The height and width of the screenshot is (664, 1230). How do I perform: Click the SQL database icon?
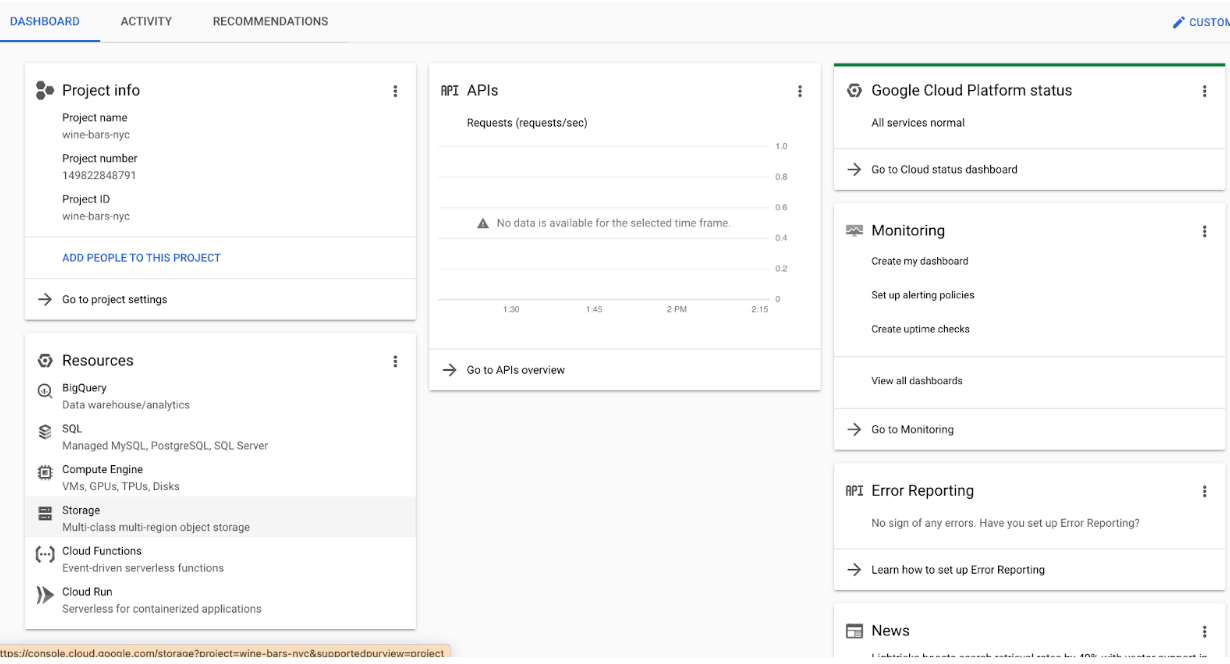point(45,432)
